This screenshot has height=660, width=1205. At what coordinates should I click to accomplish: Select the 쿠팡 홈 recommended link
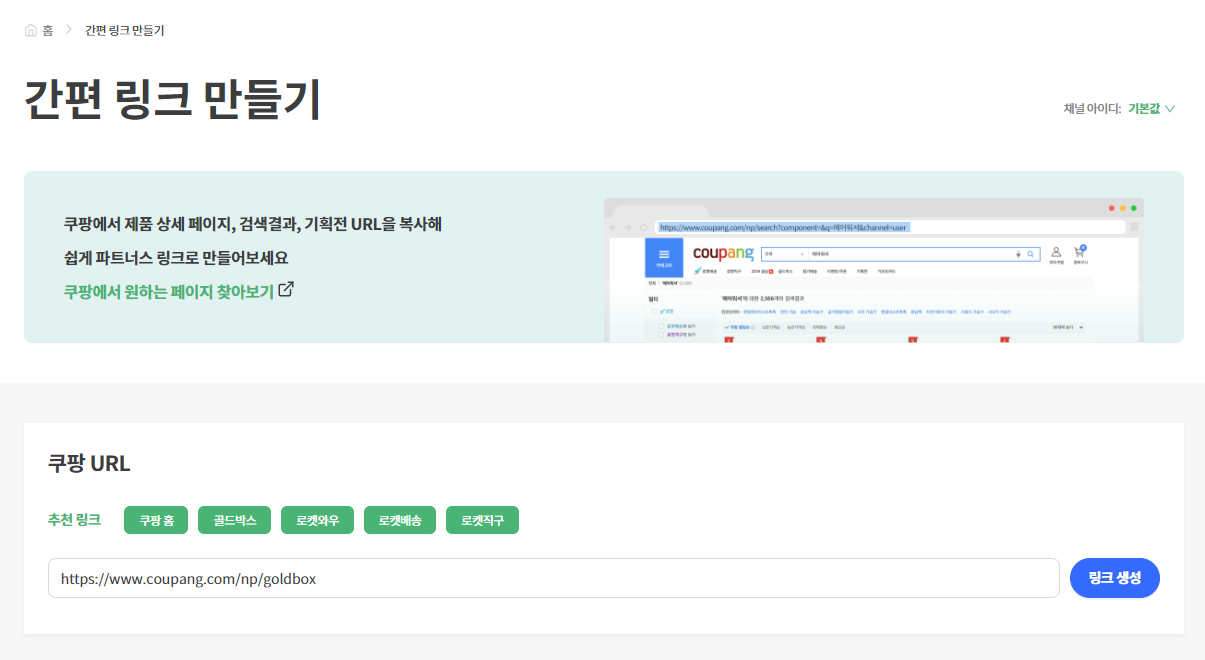[x=156, y=520]
